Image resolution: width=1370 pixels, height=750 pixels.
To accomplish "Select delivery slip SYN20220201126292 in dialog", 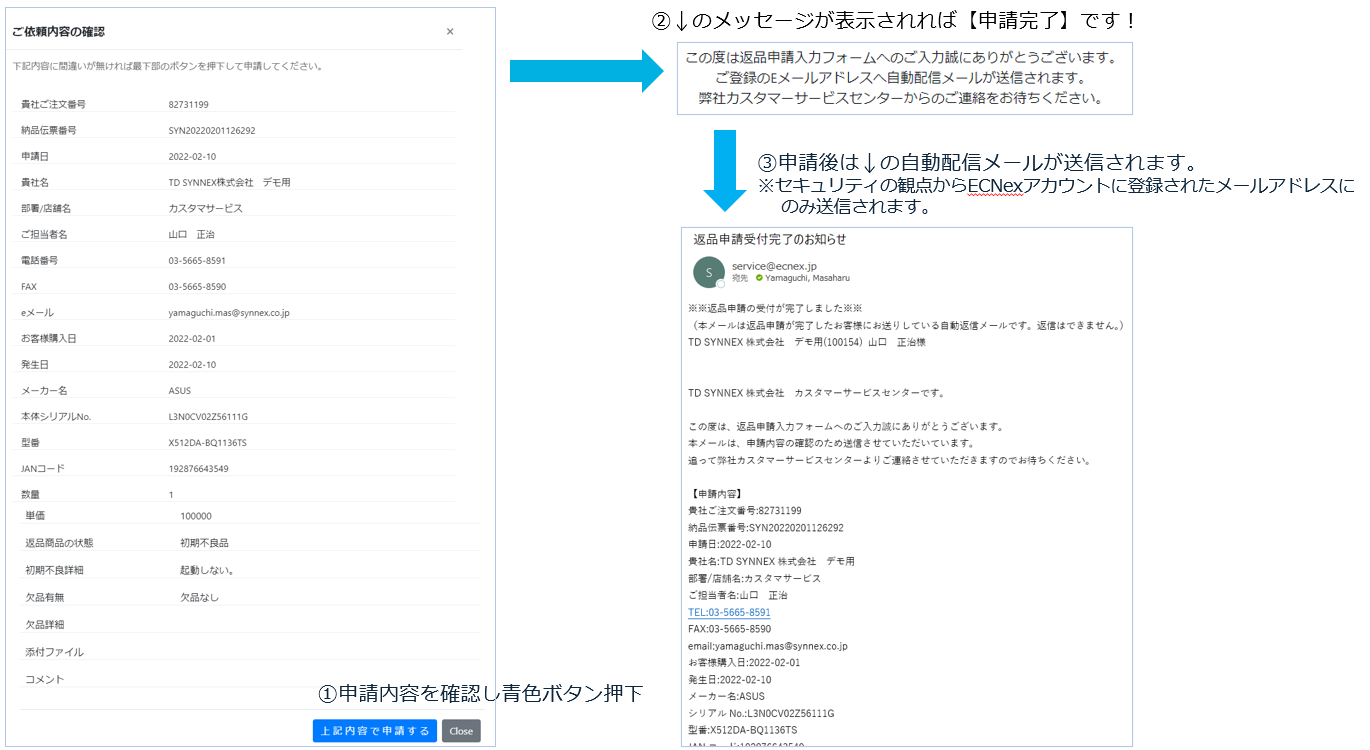I will point(212,130).
